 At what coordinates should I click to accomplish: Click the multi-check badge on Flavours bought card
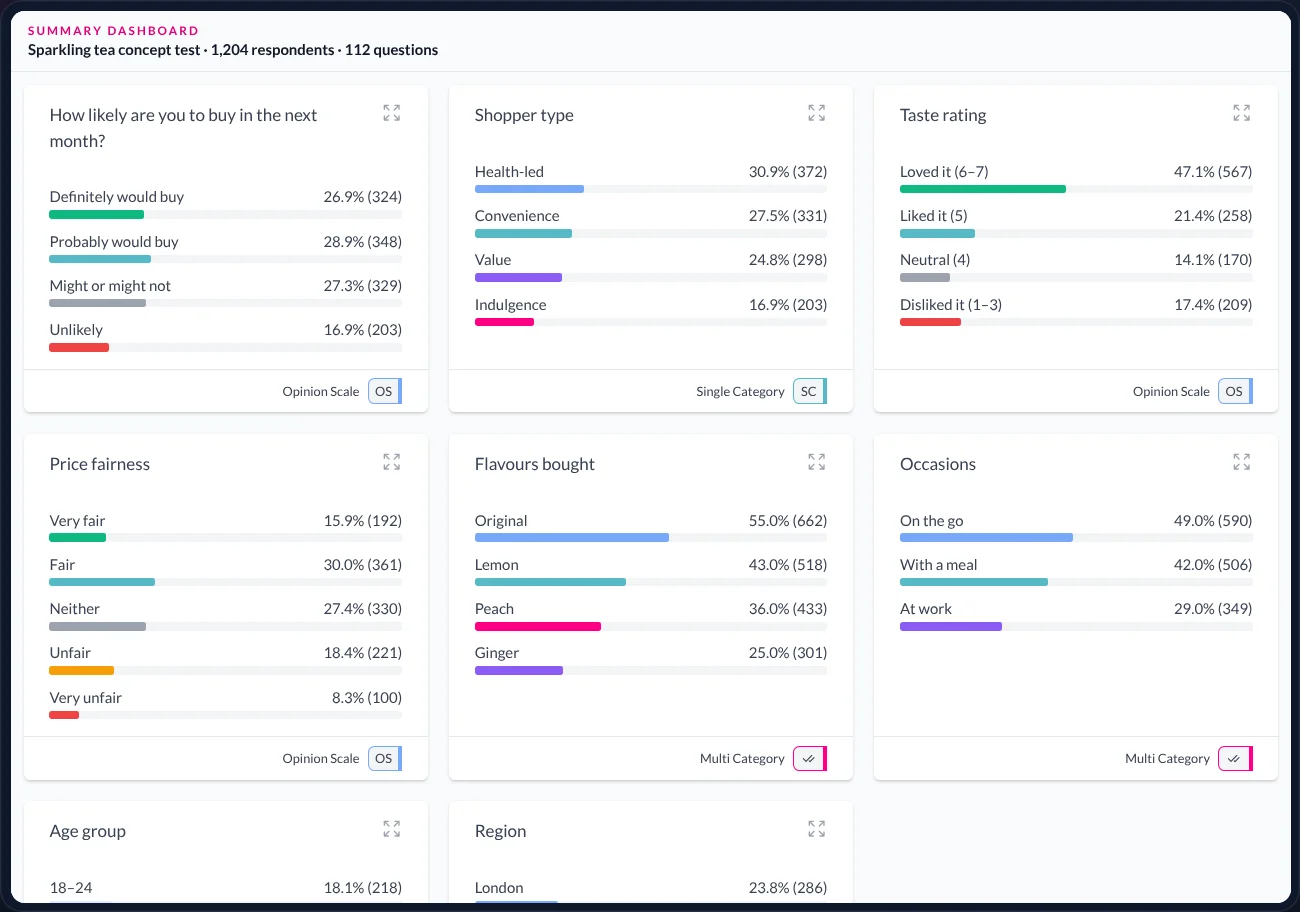[810, 758]
